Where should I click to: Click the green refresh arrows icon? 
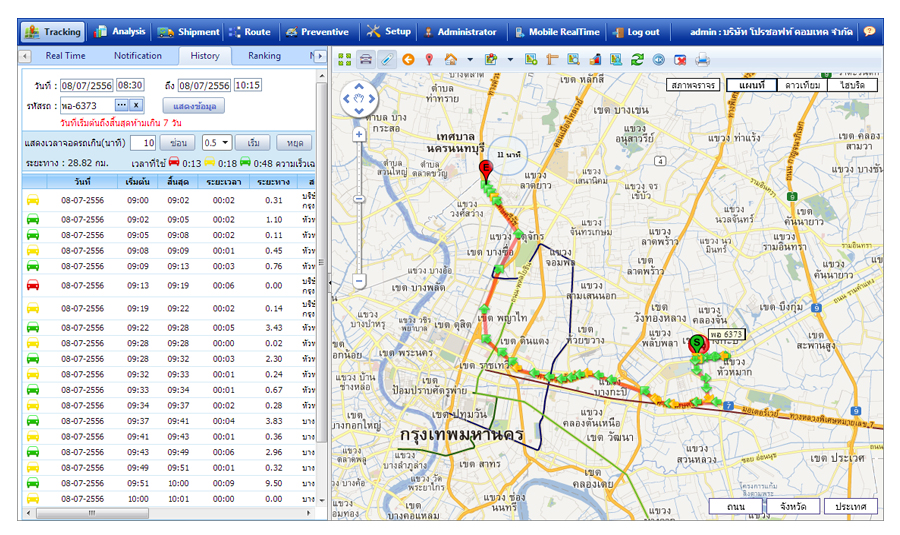point(637,59)
